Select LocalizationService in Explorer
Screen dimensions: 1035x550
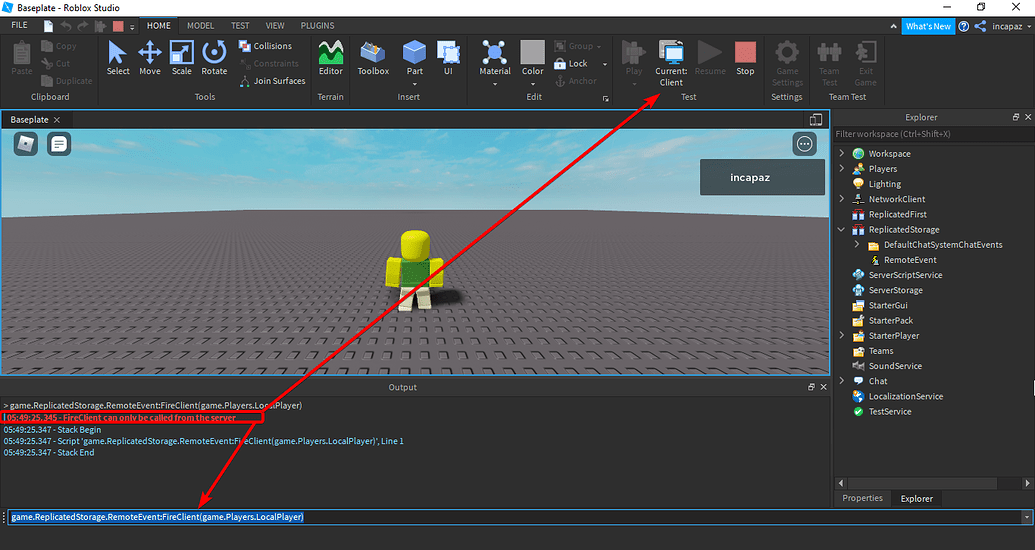(x=906, y=397)
